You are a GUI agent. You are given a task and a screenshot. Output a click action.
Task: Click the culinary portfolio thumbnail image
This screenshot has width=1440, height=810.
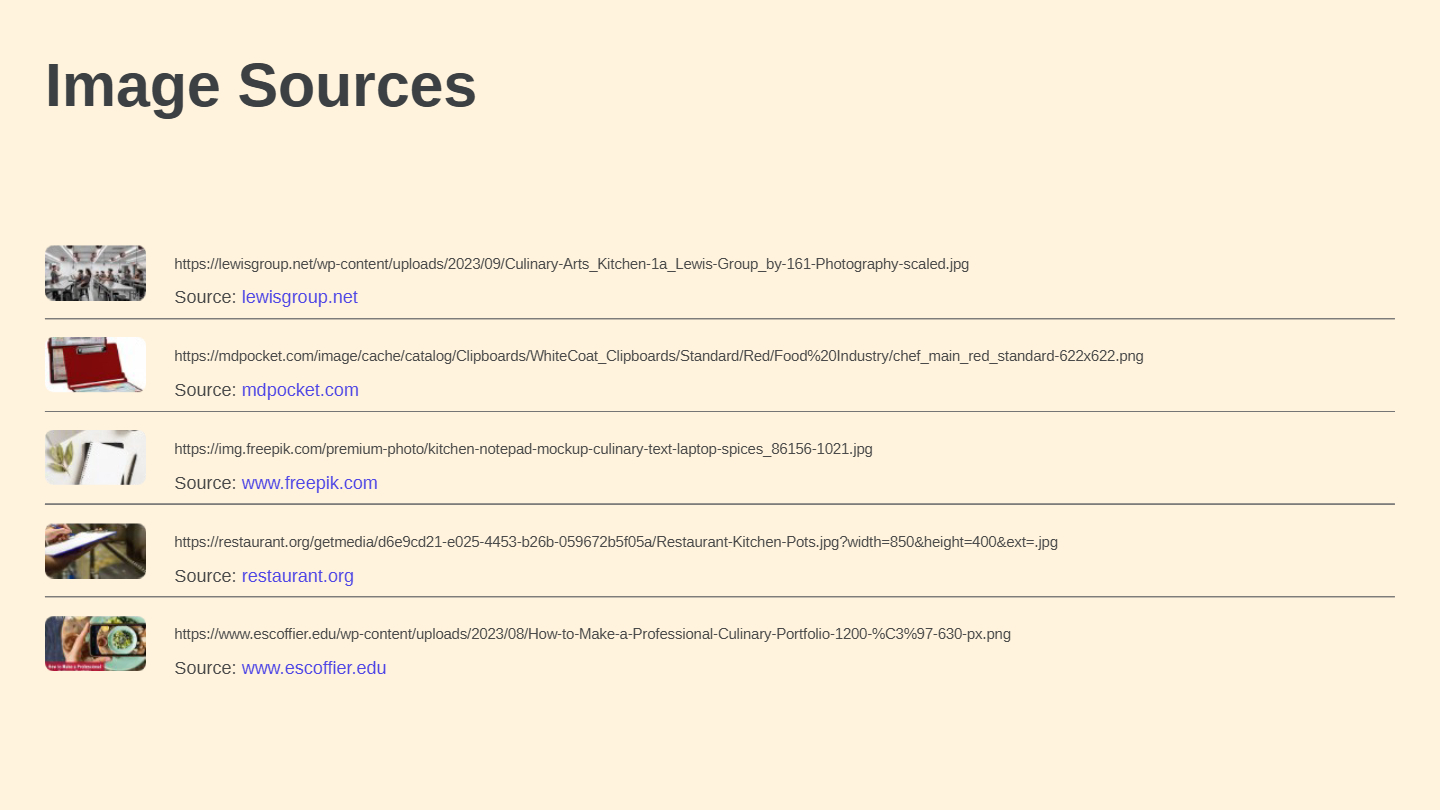click(x=95, y=643)
